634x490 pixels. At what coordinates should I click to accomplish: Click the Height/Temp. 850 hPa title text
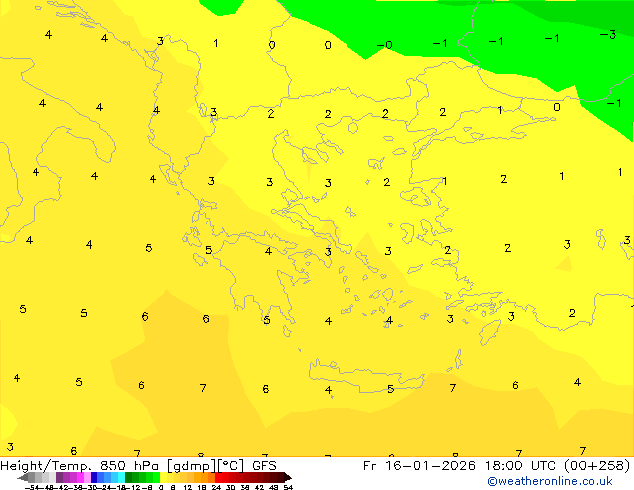click(79, 465)
